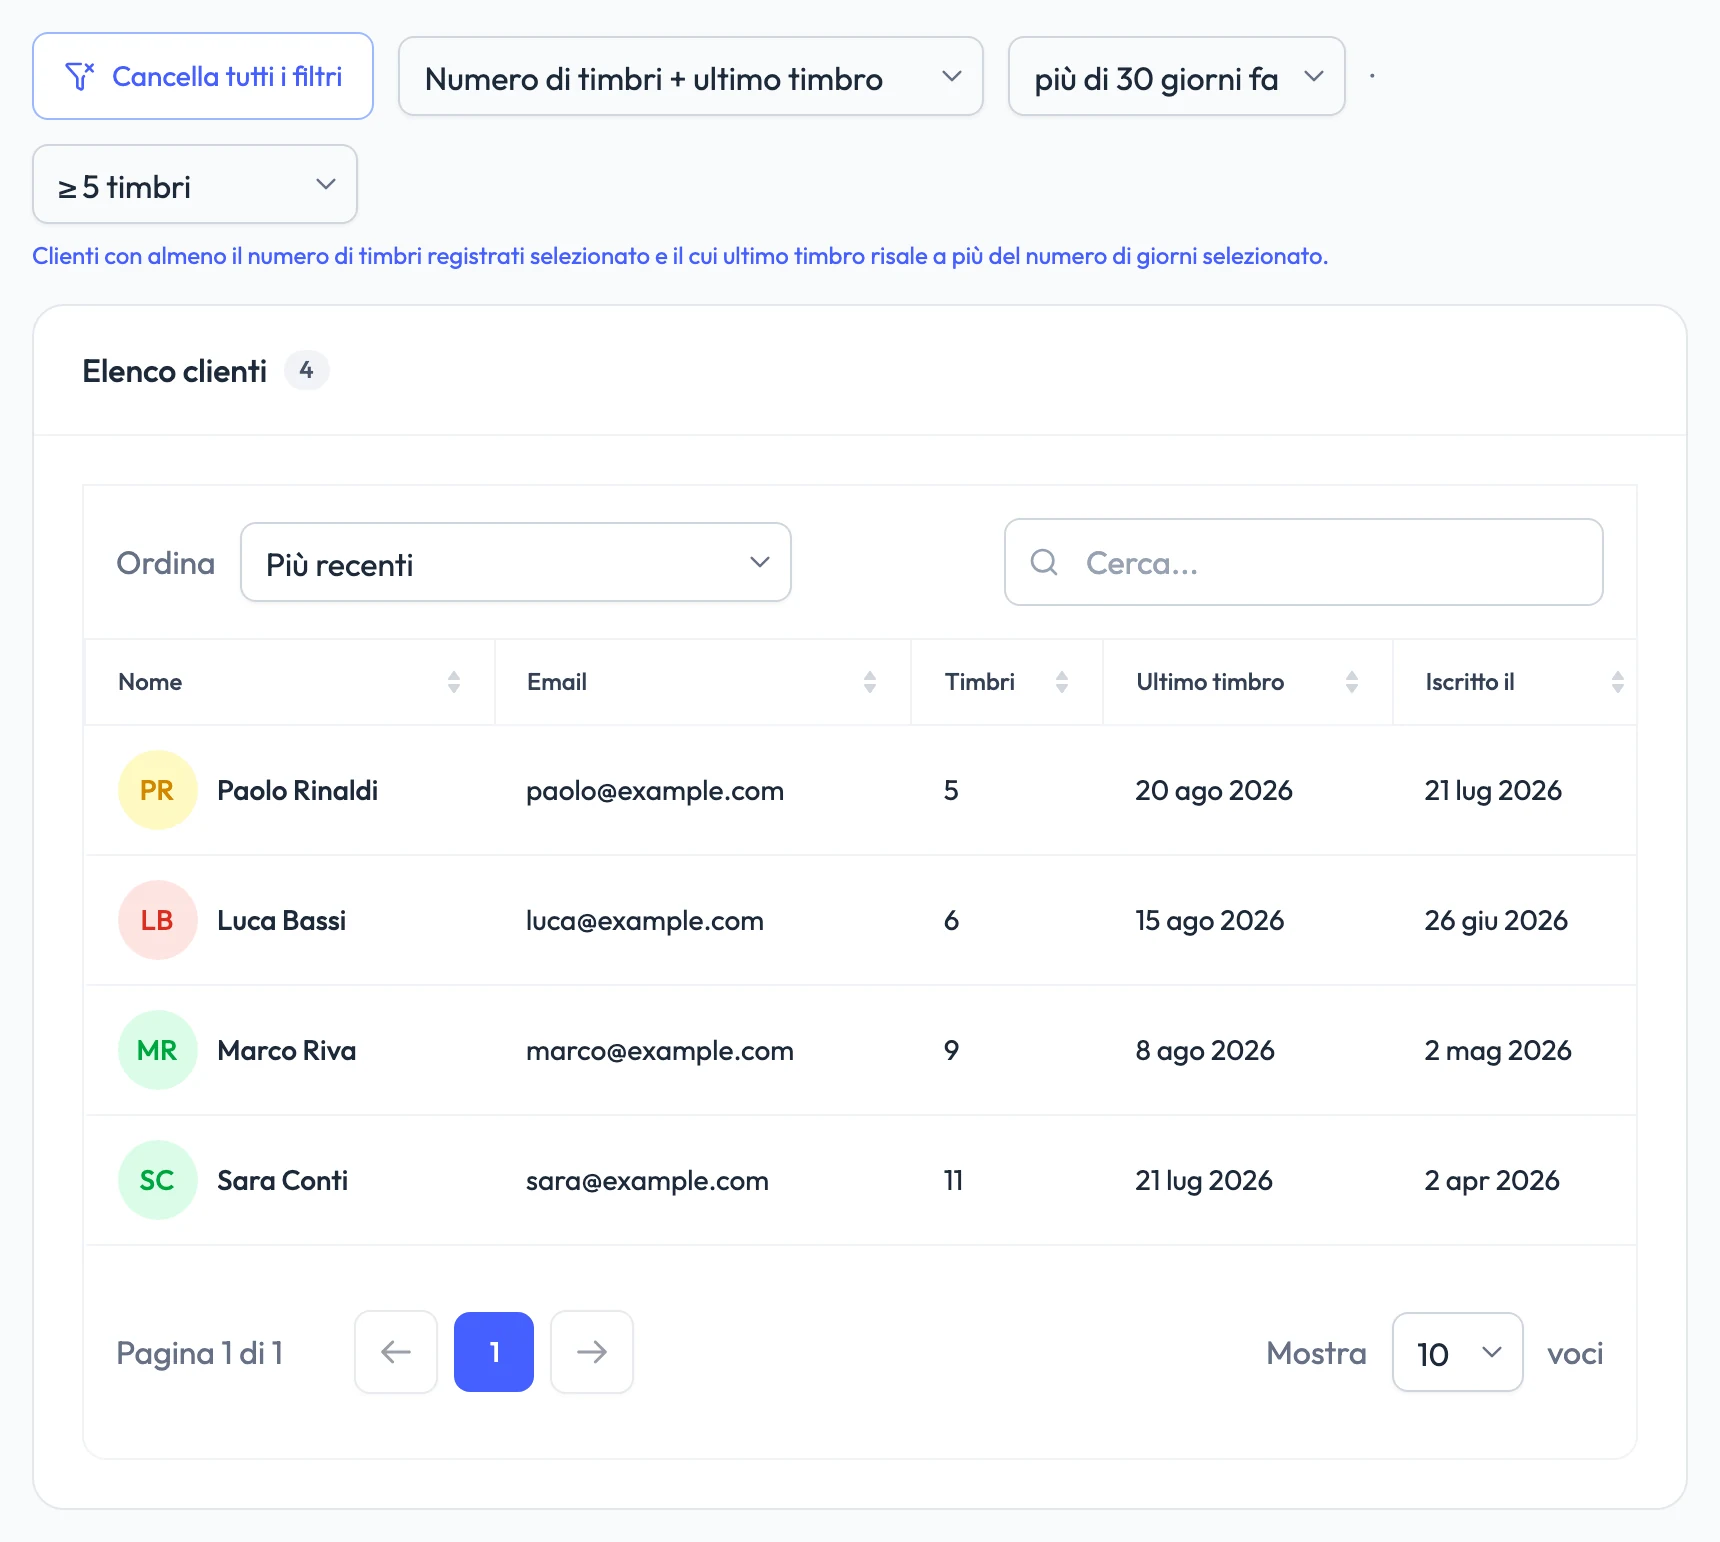Click the MR avatar for Marco Riva

click(157, 1050)
